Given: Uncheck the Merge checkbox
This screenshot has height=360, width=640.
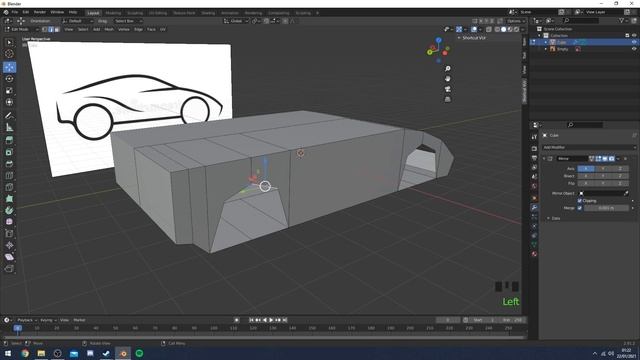Looking at the screenshot, I should (x=580, y=208).
